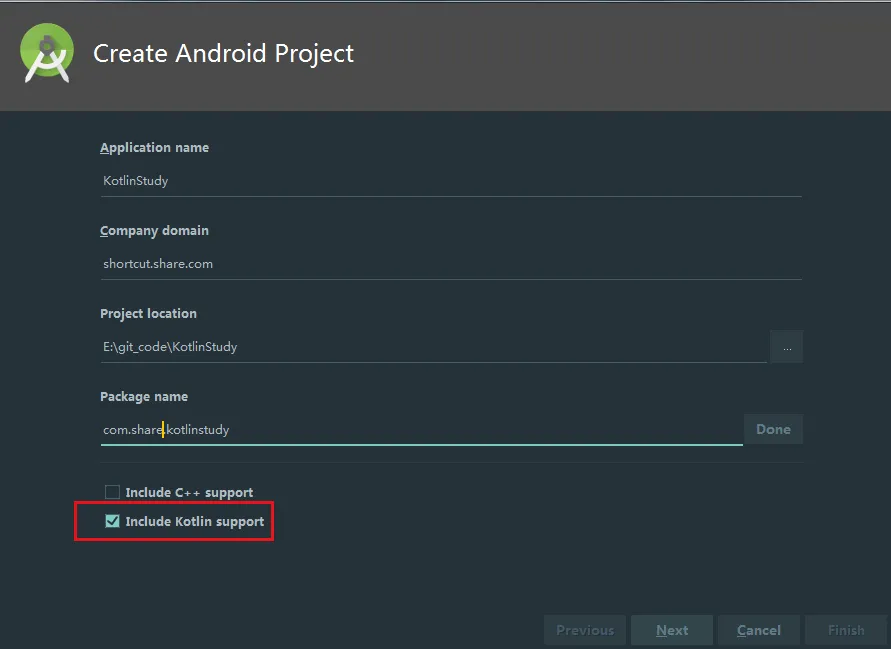Image resolution: width=891 pixels, height=649 pixels.
Task: Click the 'Include Kotlin support' label text
Action: [195, 521]
